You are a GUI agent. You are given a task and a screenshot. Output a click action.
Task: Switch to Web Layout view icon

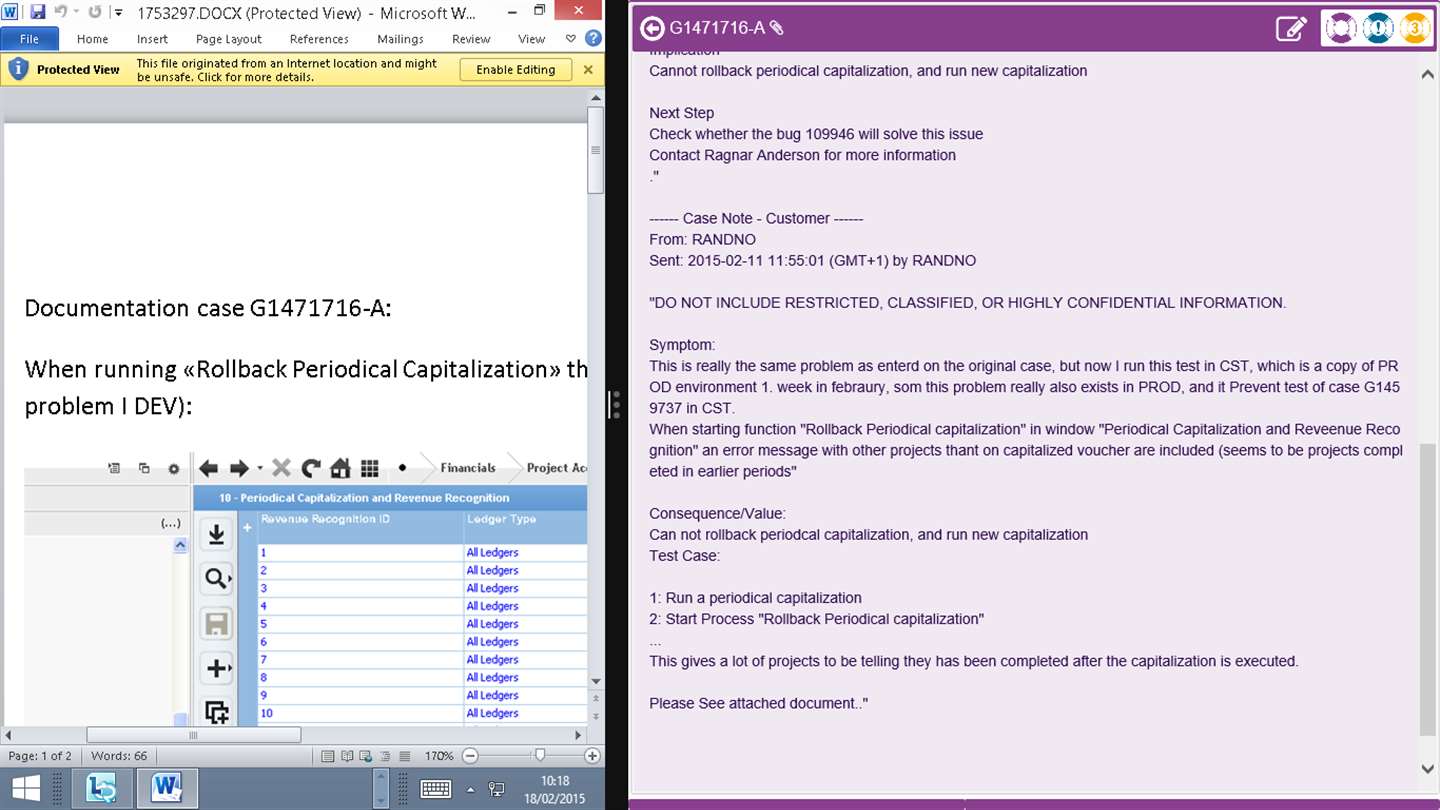366,757
